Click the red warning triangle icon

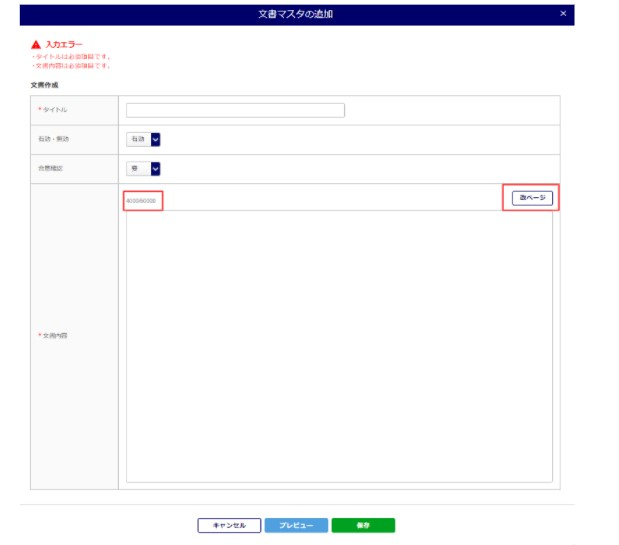tap(37, 46)
